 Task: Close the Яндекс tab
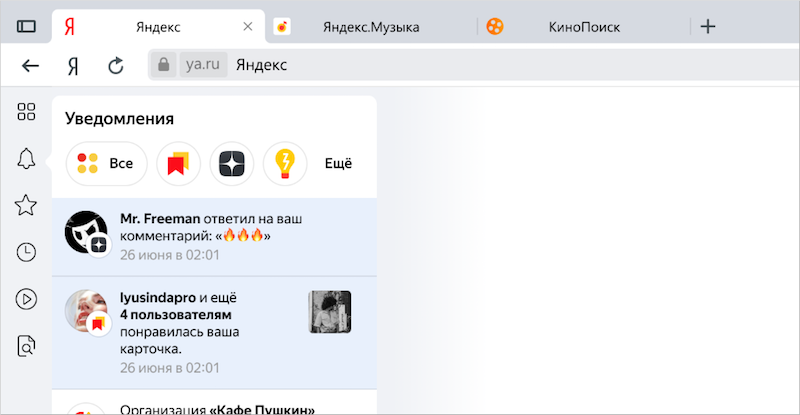click(248, 27)
